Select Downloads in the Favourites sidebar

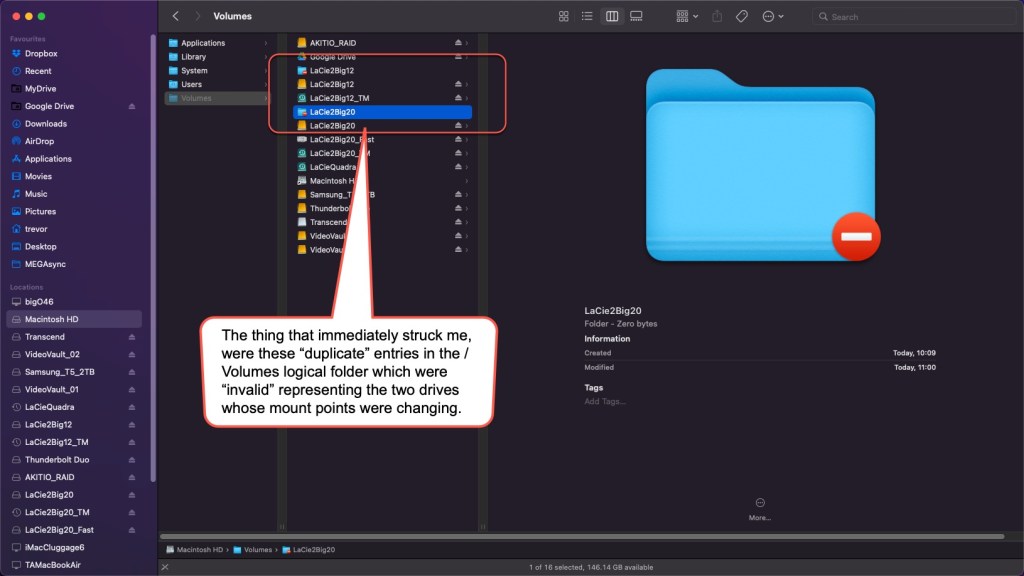point(46,124)
